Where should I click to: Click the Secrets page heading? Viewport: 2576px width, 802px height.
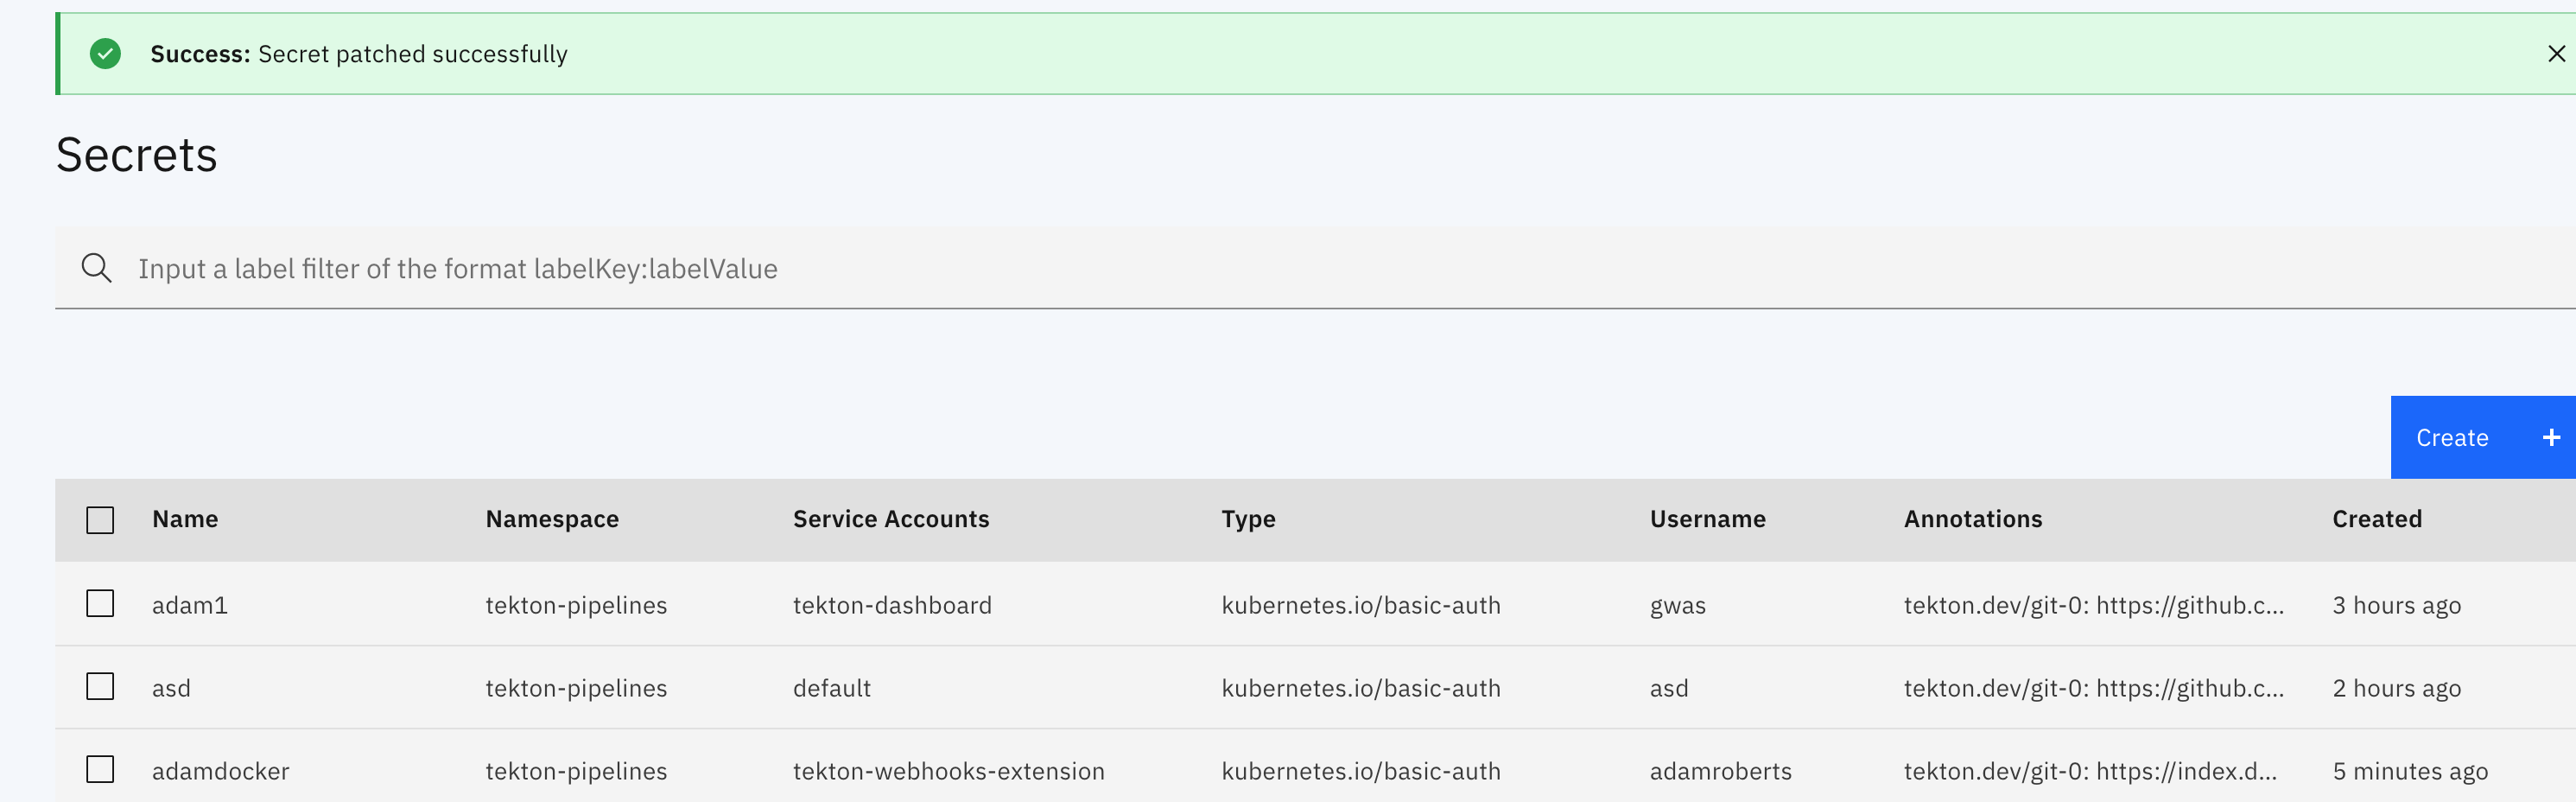point(137,153)
